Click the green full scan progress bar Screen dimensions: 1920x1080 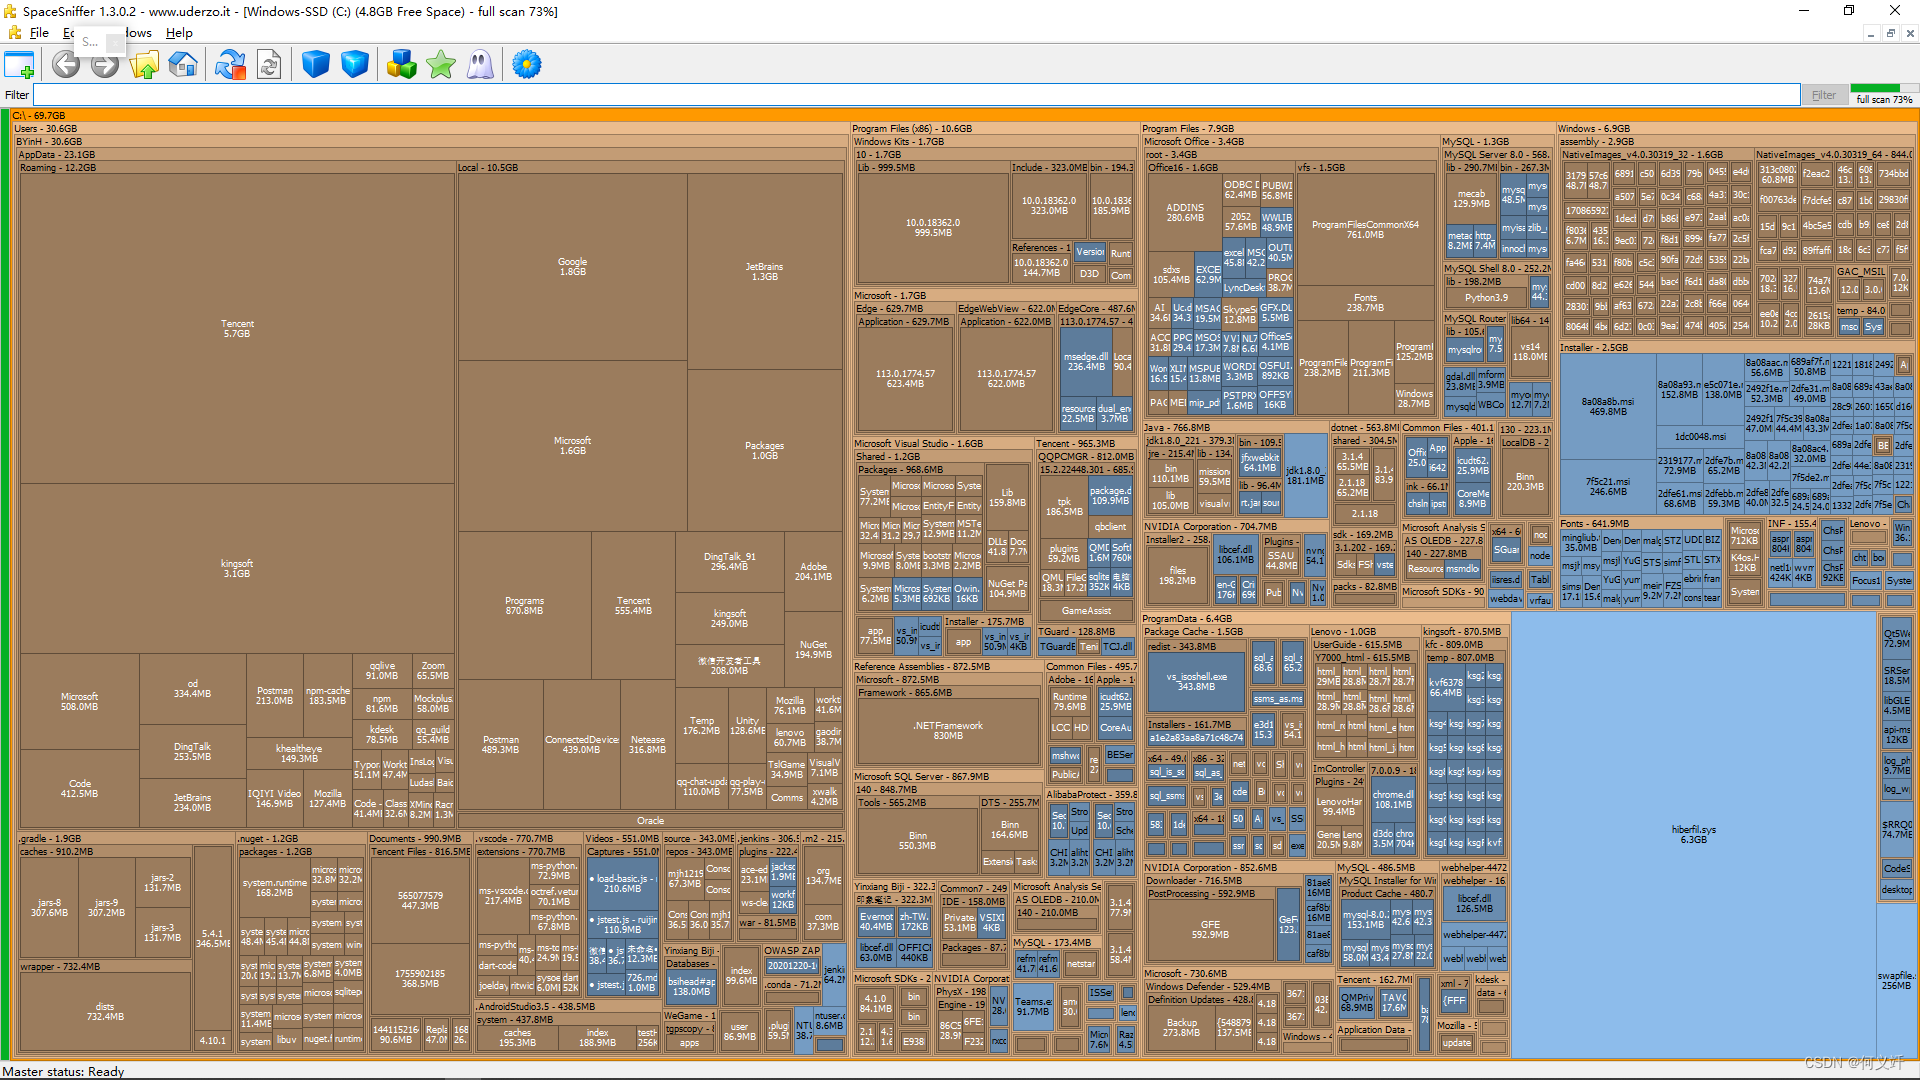[x=1874, y=88]
